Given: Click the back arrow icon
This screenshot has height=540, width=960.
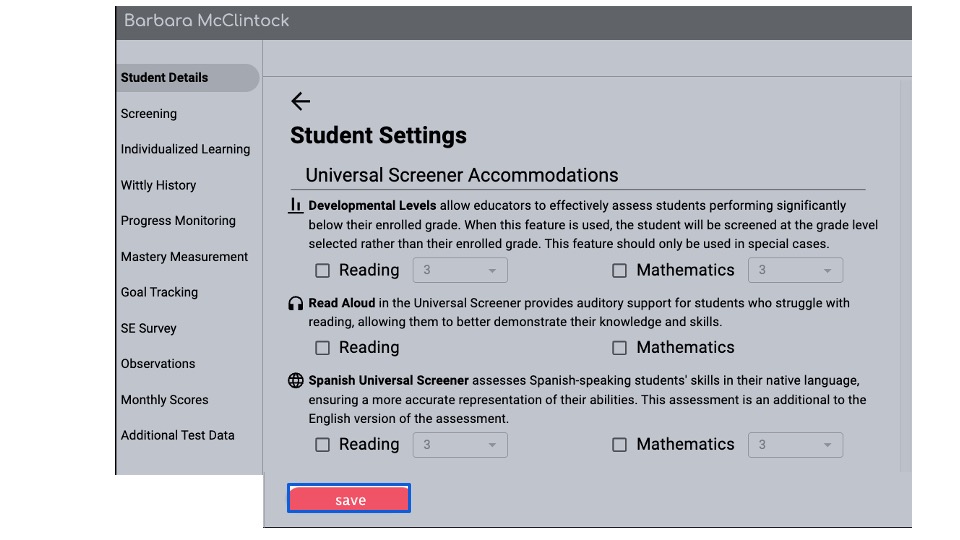Looking at the screenshot, I should [x=300, y=101].
